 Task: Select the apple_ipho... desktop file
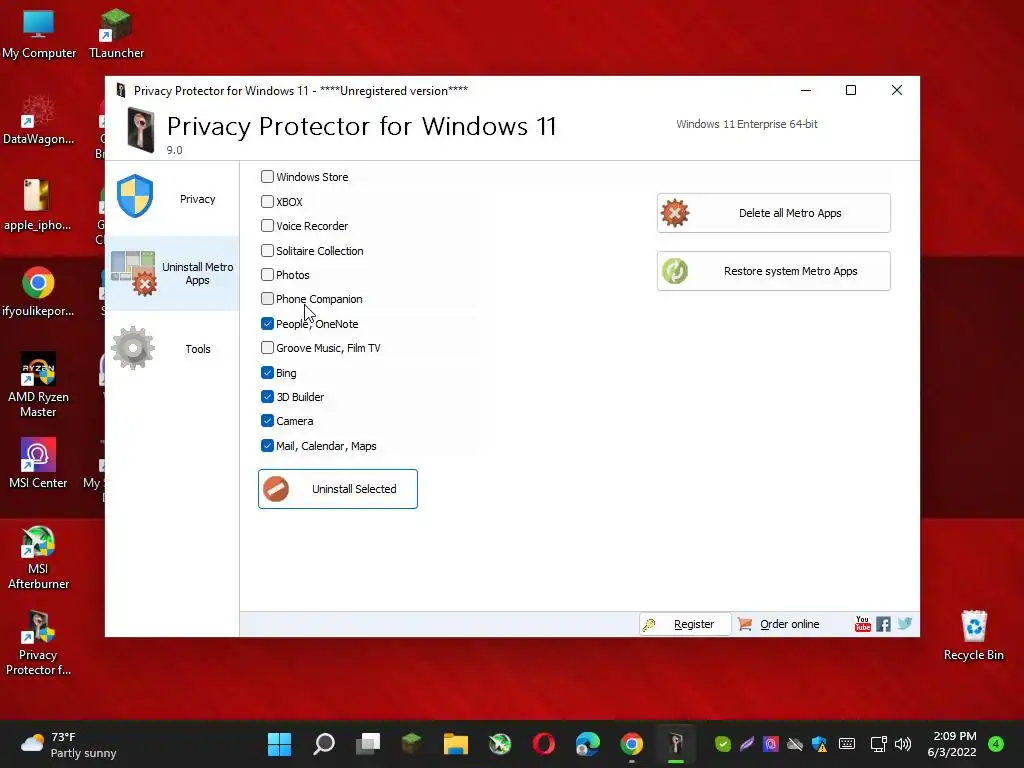(x=37, y=206)
